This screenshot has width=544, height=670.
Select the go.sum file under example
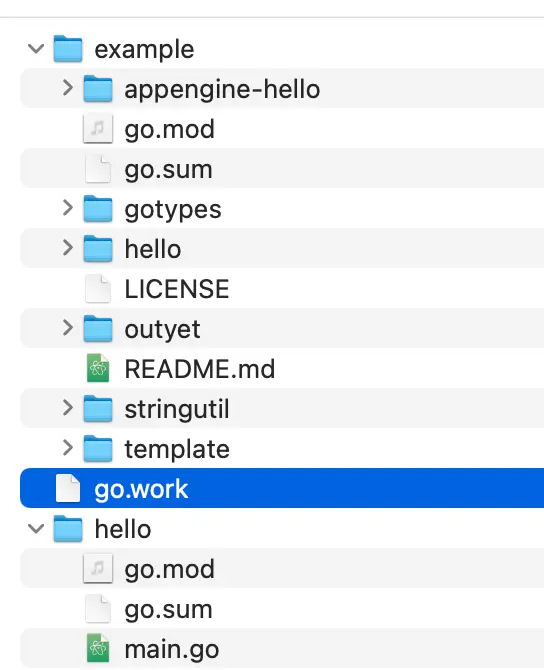click(x=282, y=168)
